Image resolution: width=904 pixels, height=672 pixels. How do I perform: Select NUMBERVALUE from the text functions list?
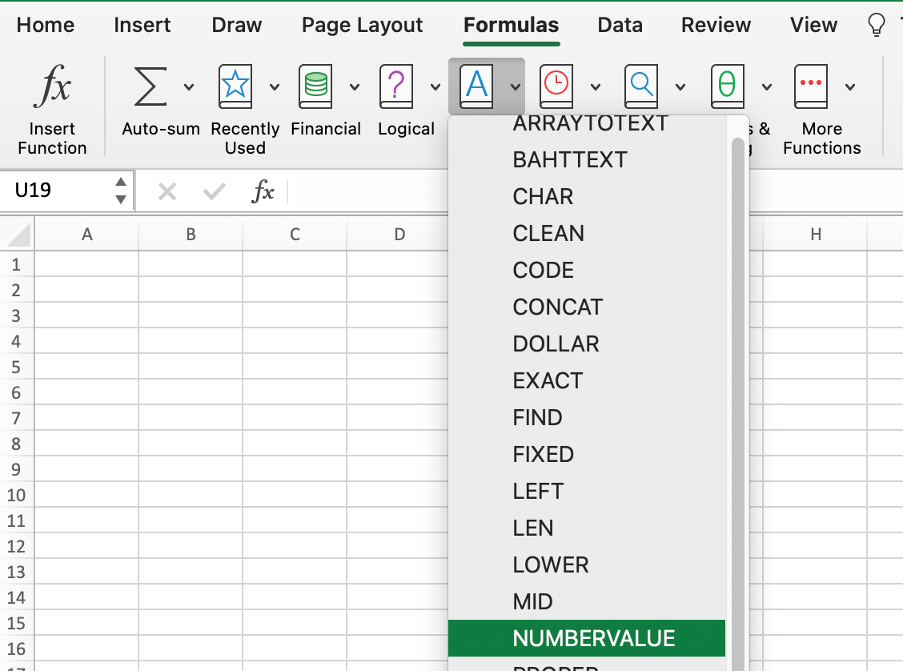click(593, 638)
